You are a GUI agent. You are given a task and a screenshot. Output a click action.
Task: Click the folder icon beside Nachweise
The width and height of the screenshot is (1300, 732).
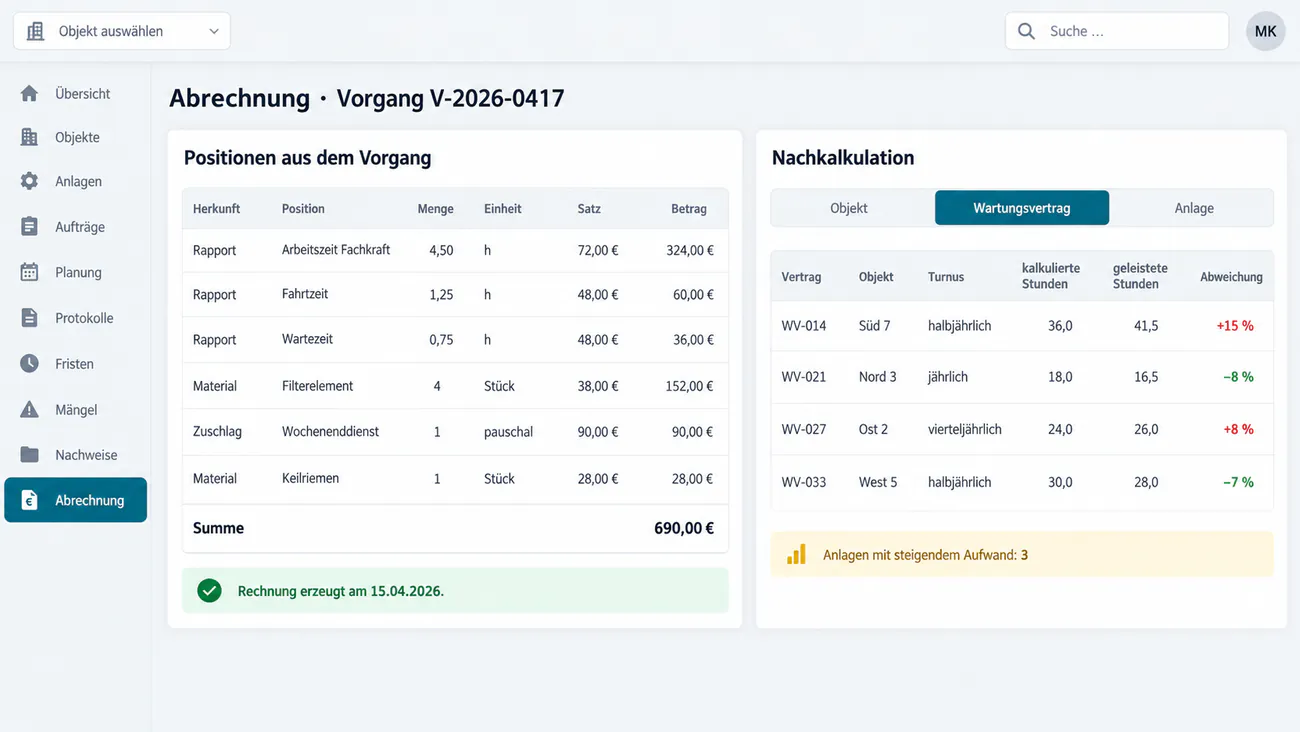point(29,455)
